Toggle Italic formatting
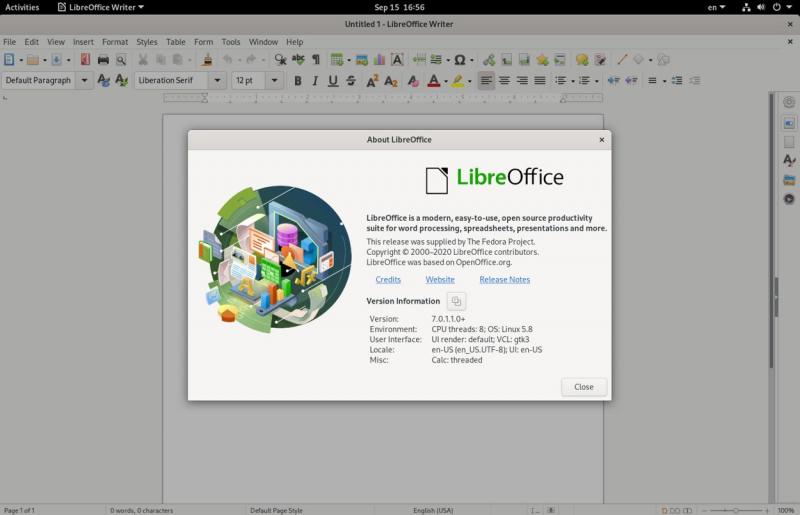Image resolution: width=800 pixels, height=515 pixels. pyautogui.click(x=315, y=81)
